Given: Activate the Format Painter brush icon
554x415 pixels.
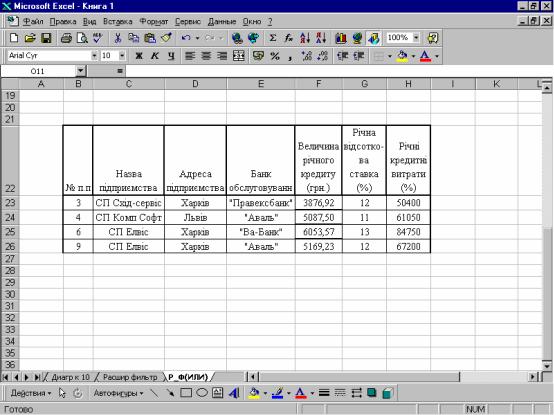Looking at the screenshot, I should pyautogui.click(x=166, y=38).
